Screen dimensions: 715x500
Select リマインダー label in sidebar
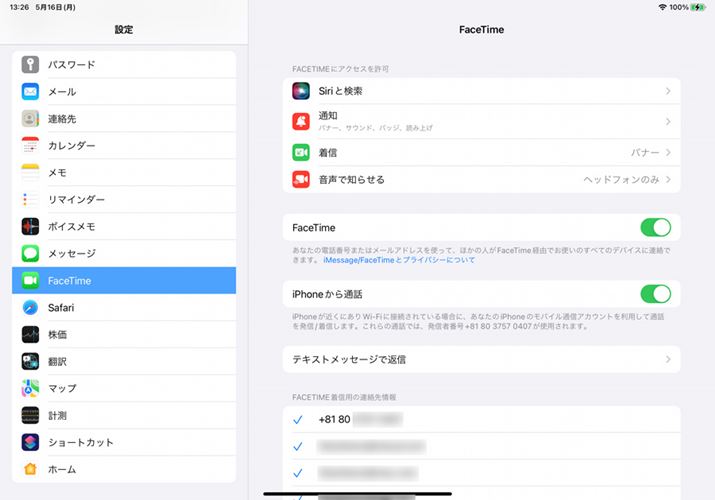tap(76, 200)
